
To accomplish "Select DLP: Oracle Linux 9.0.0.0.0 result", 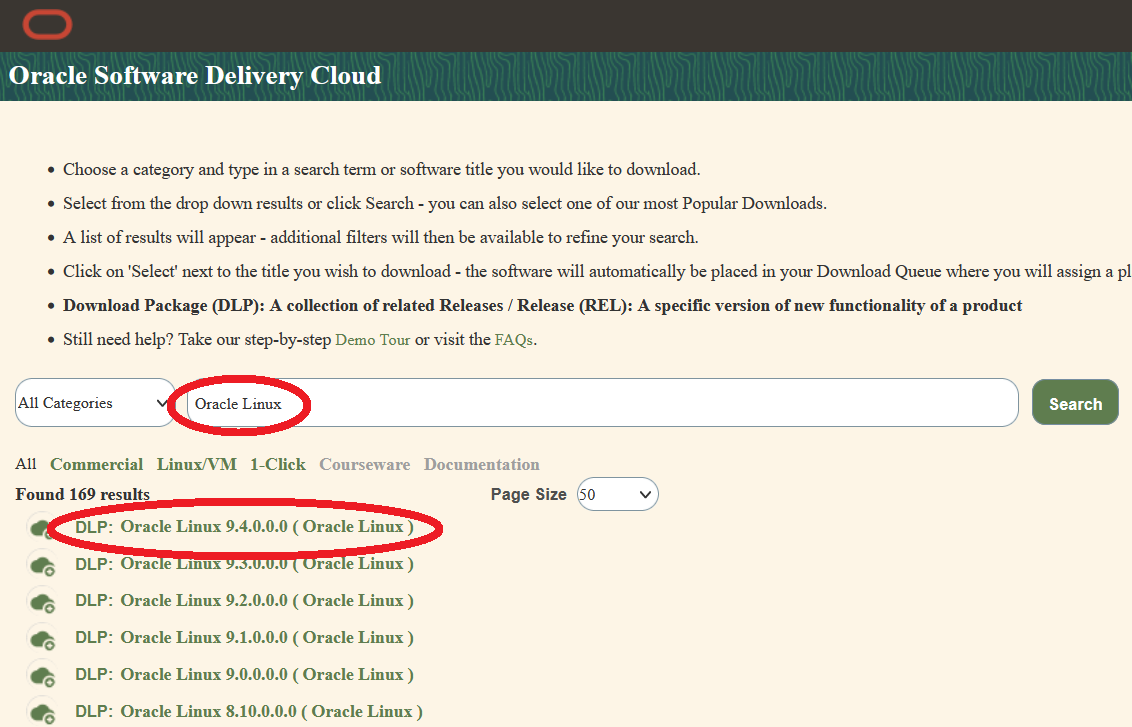I will pyautogui.click(x=245, y=674).
